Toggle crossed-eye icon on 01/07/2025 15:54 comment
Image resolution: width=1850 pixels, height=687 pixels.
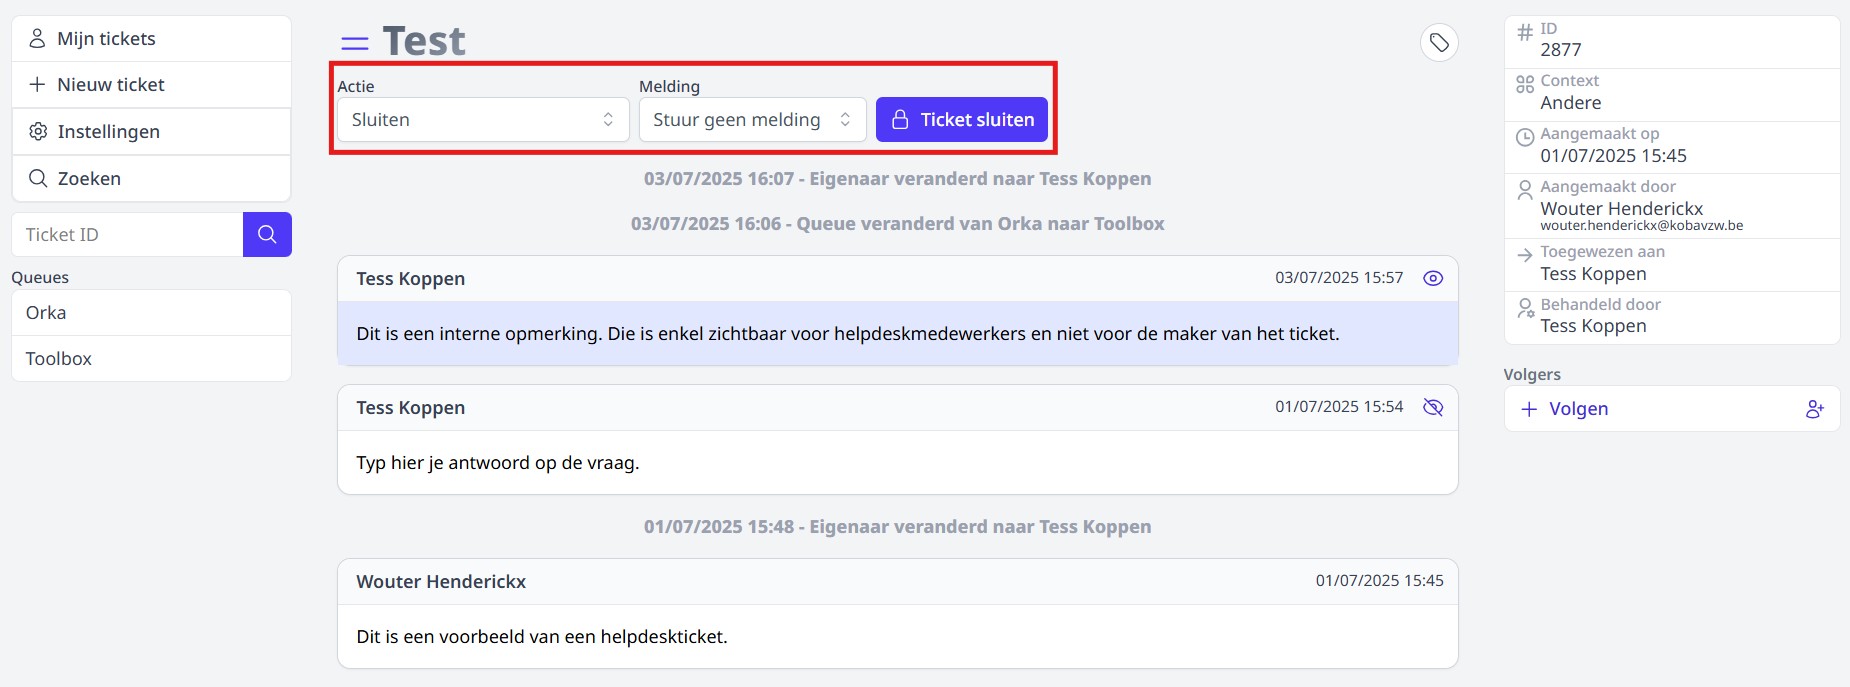click(1433, 407)
